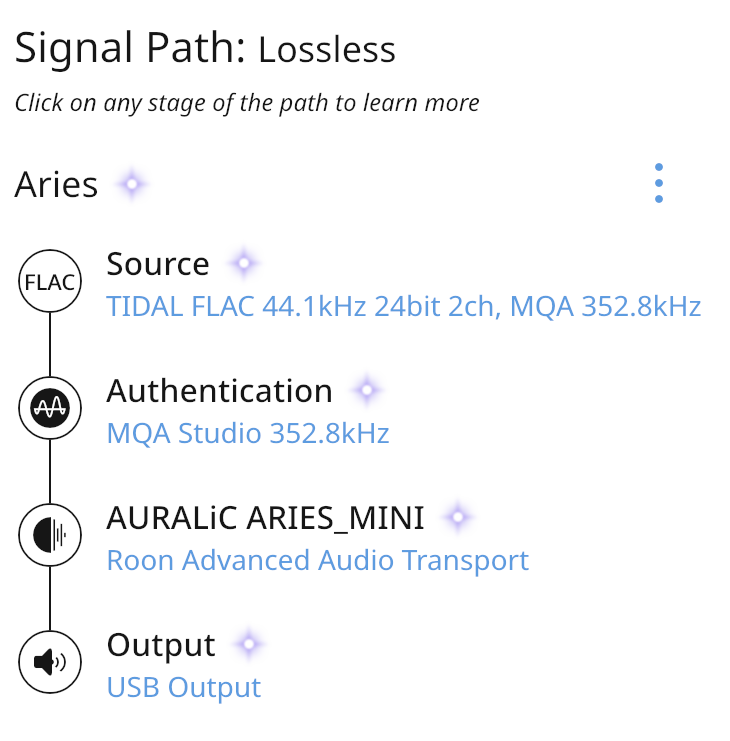The image size is (730, 741).
Task: Open the USB Output stage link
Action: click(x=184, y=687)
